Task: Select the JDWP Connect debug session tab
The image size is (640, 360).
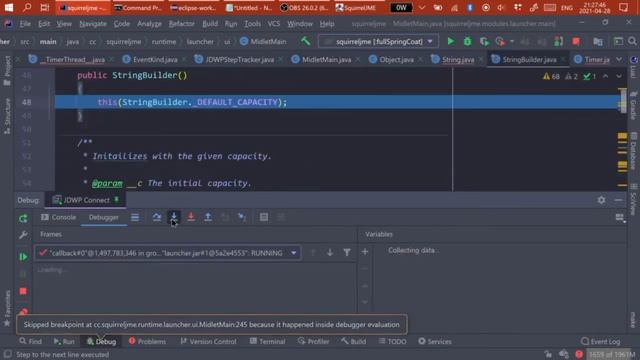Action: (86, 200)
